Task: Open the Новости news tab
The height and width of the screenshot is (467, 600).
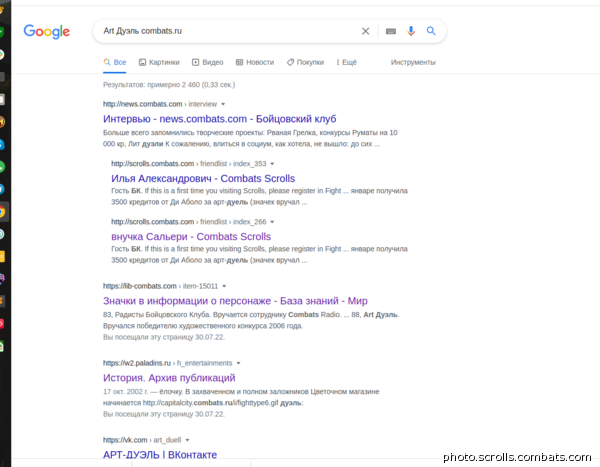Action: point(255,62)
